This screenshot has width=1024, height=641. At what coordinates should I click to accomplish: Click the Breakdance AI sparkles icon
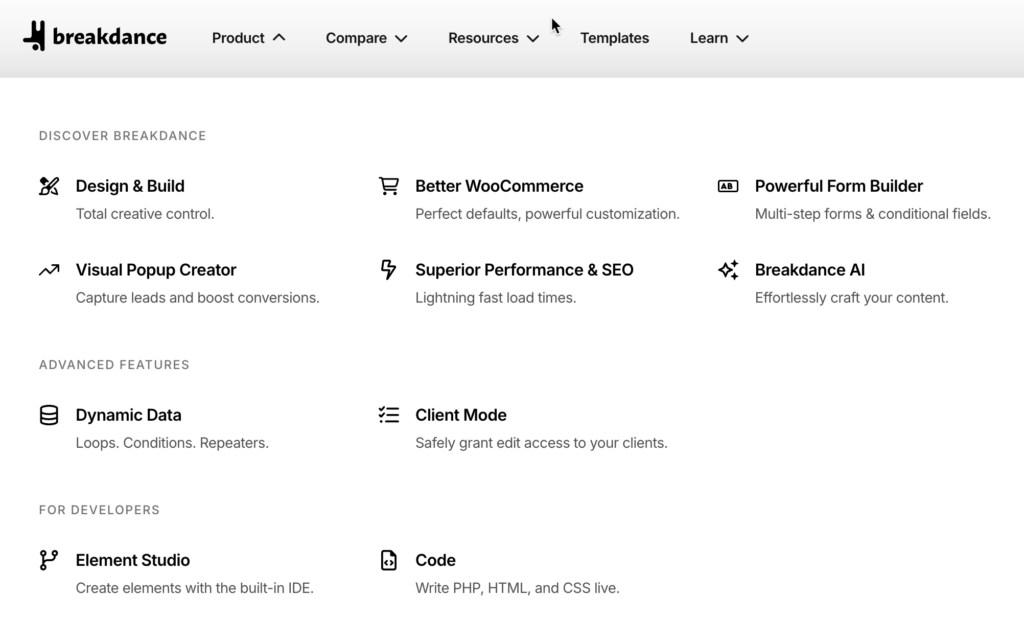pyautogui.click(x=728, y=270)
